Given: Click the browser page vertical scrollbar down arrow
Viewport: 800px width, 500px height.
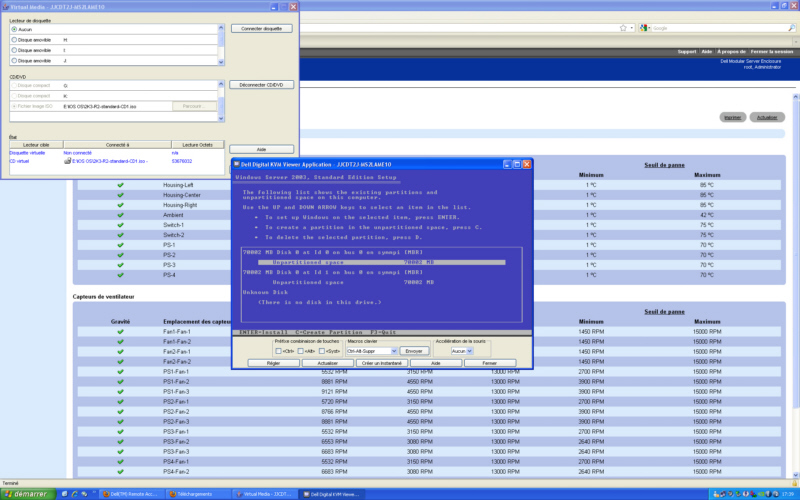Looking at the screenshot, I should (795, 474).
